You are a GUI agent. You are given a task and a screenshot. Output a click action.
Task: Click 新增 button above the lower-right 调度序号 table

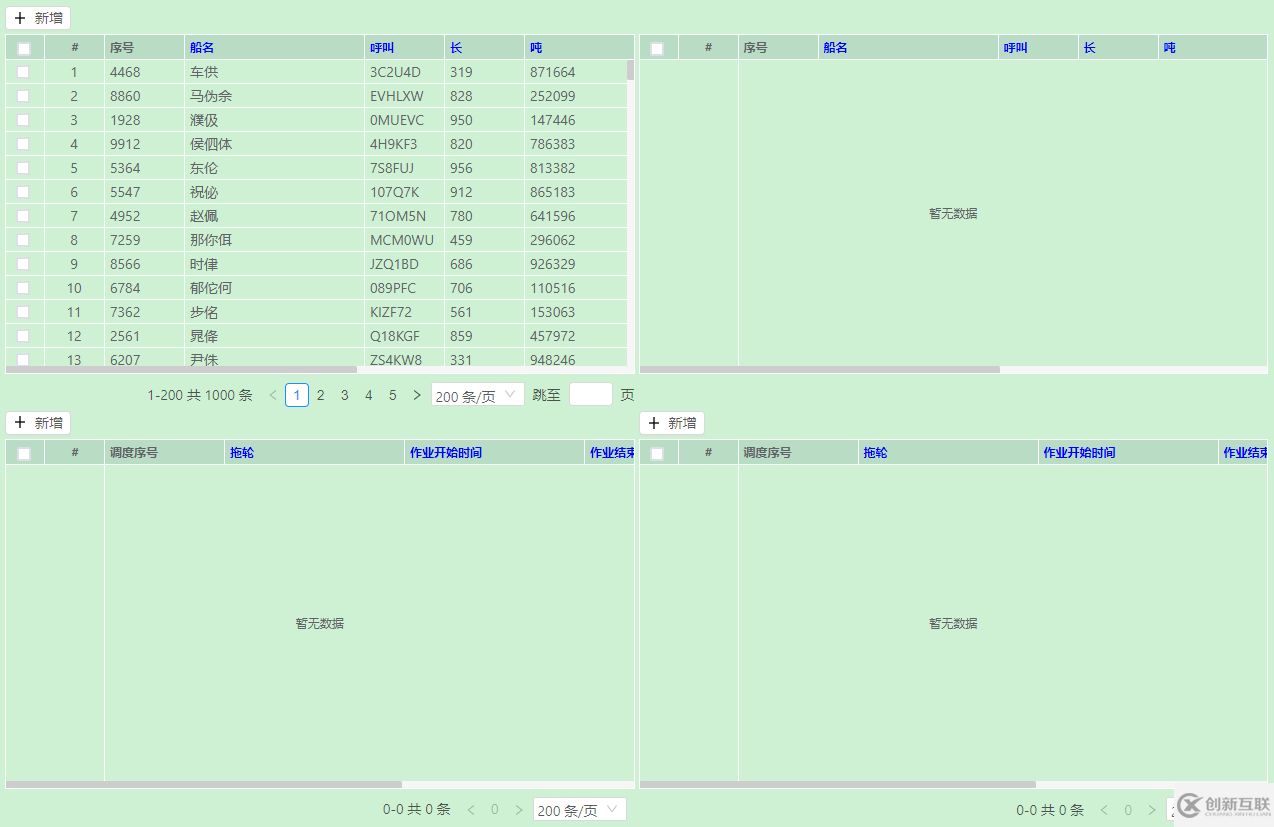[x=672, y=423]
